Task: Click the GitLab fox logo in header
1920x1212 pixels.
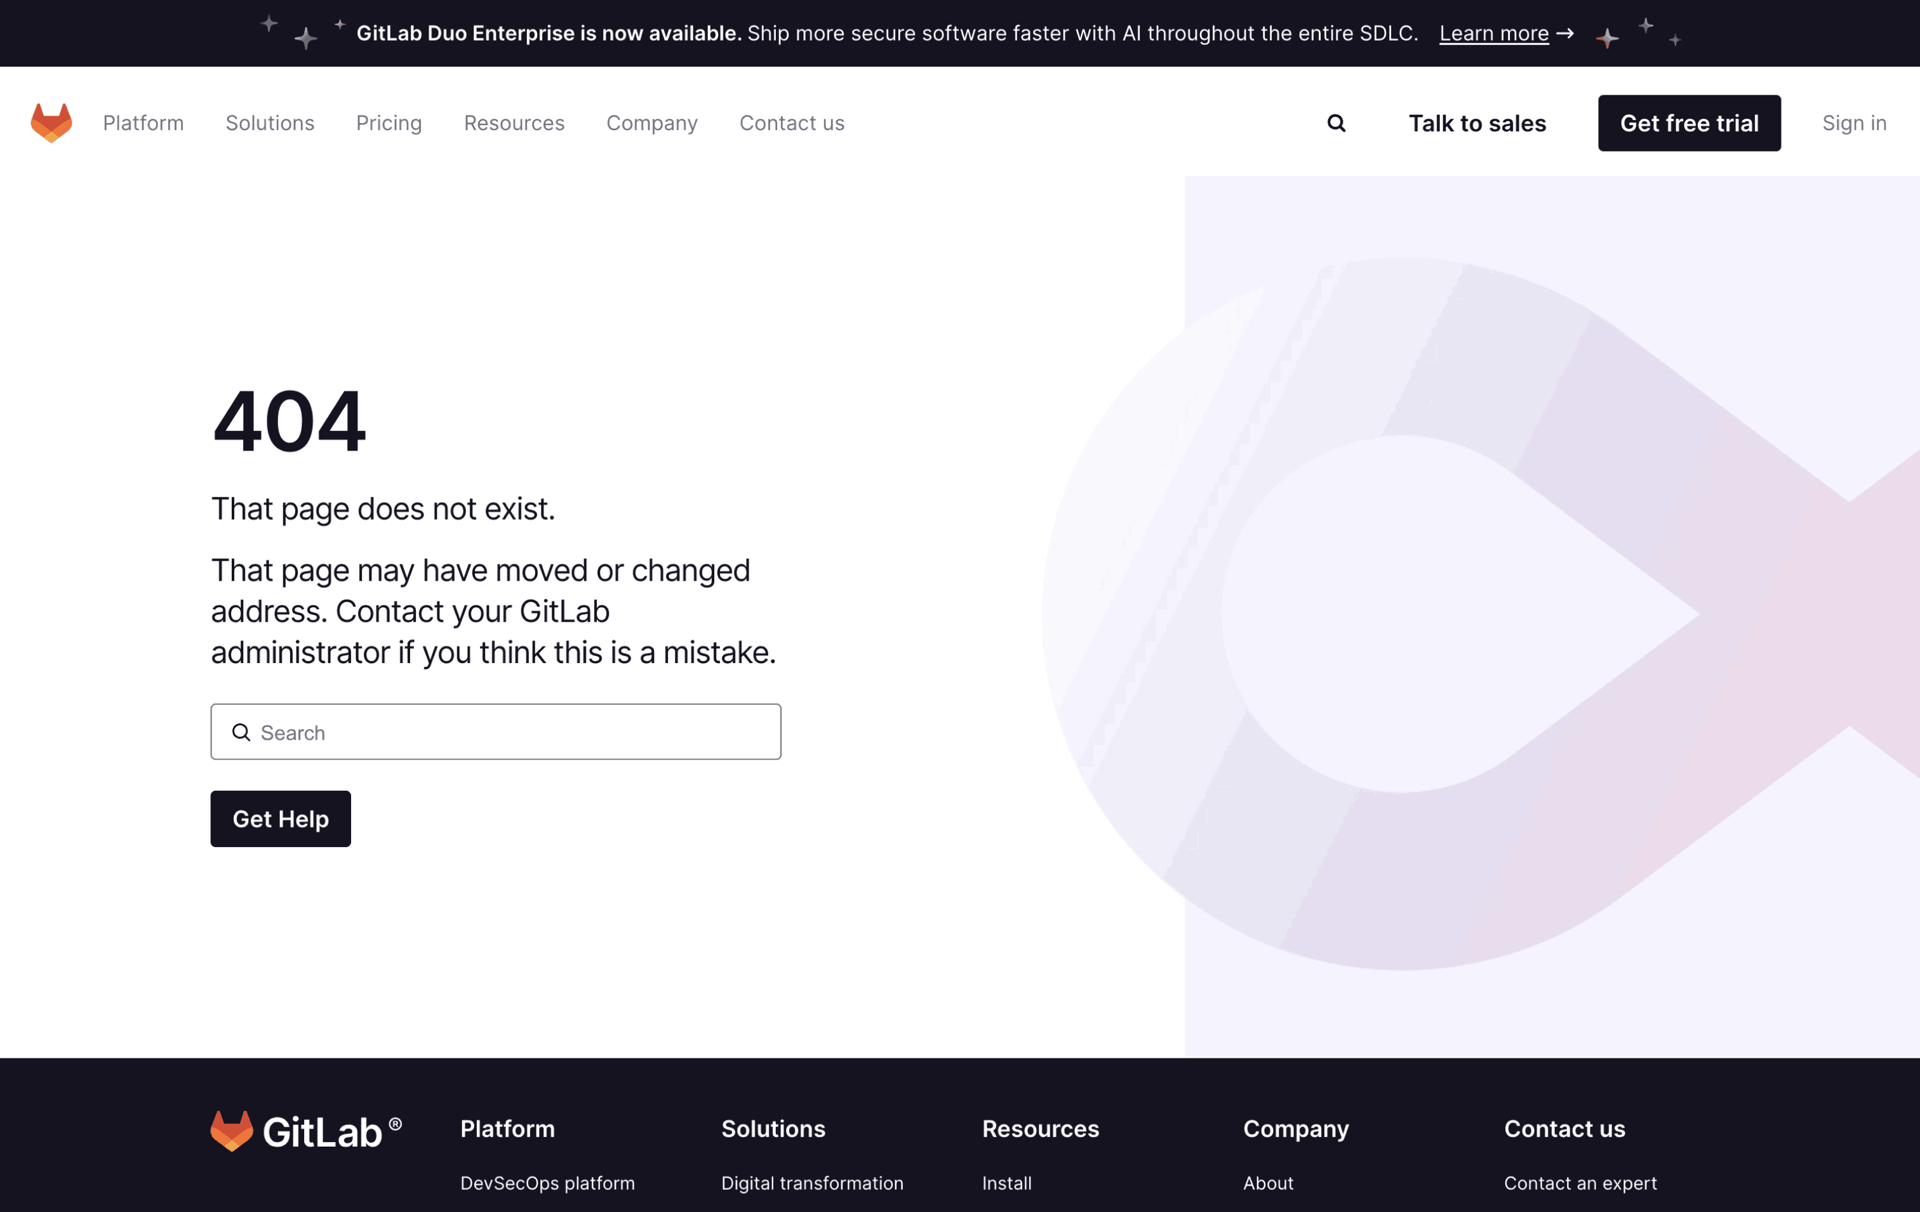Action: [51, 123]
